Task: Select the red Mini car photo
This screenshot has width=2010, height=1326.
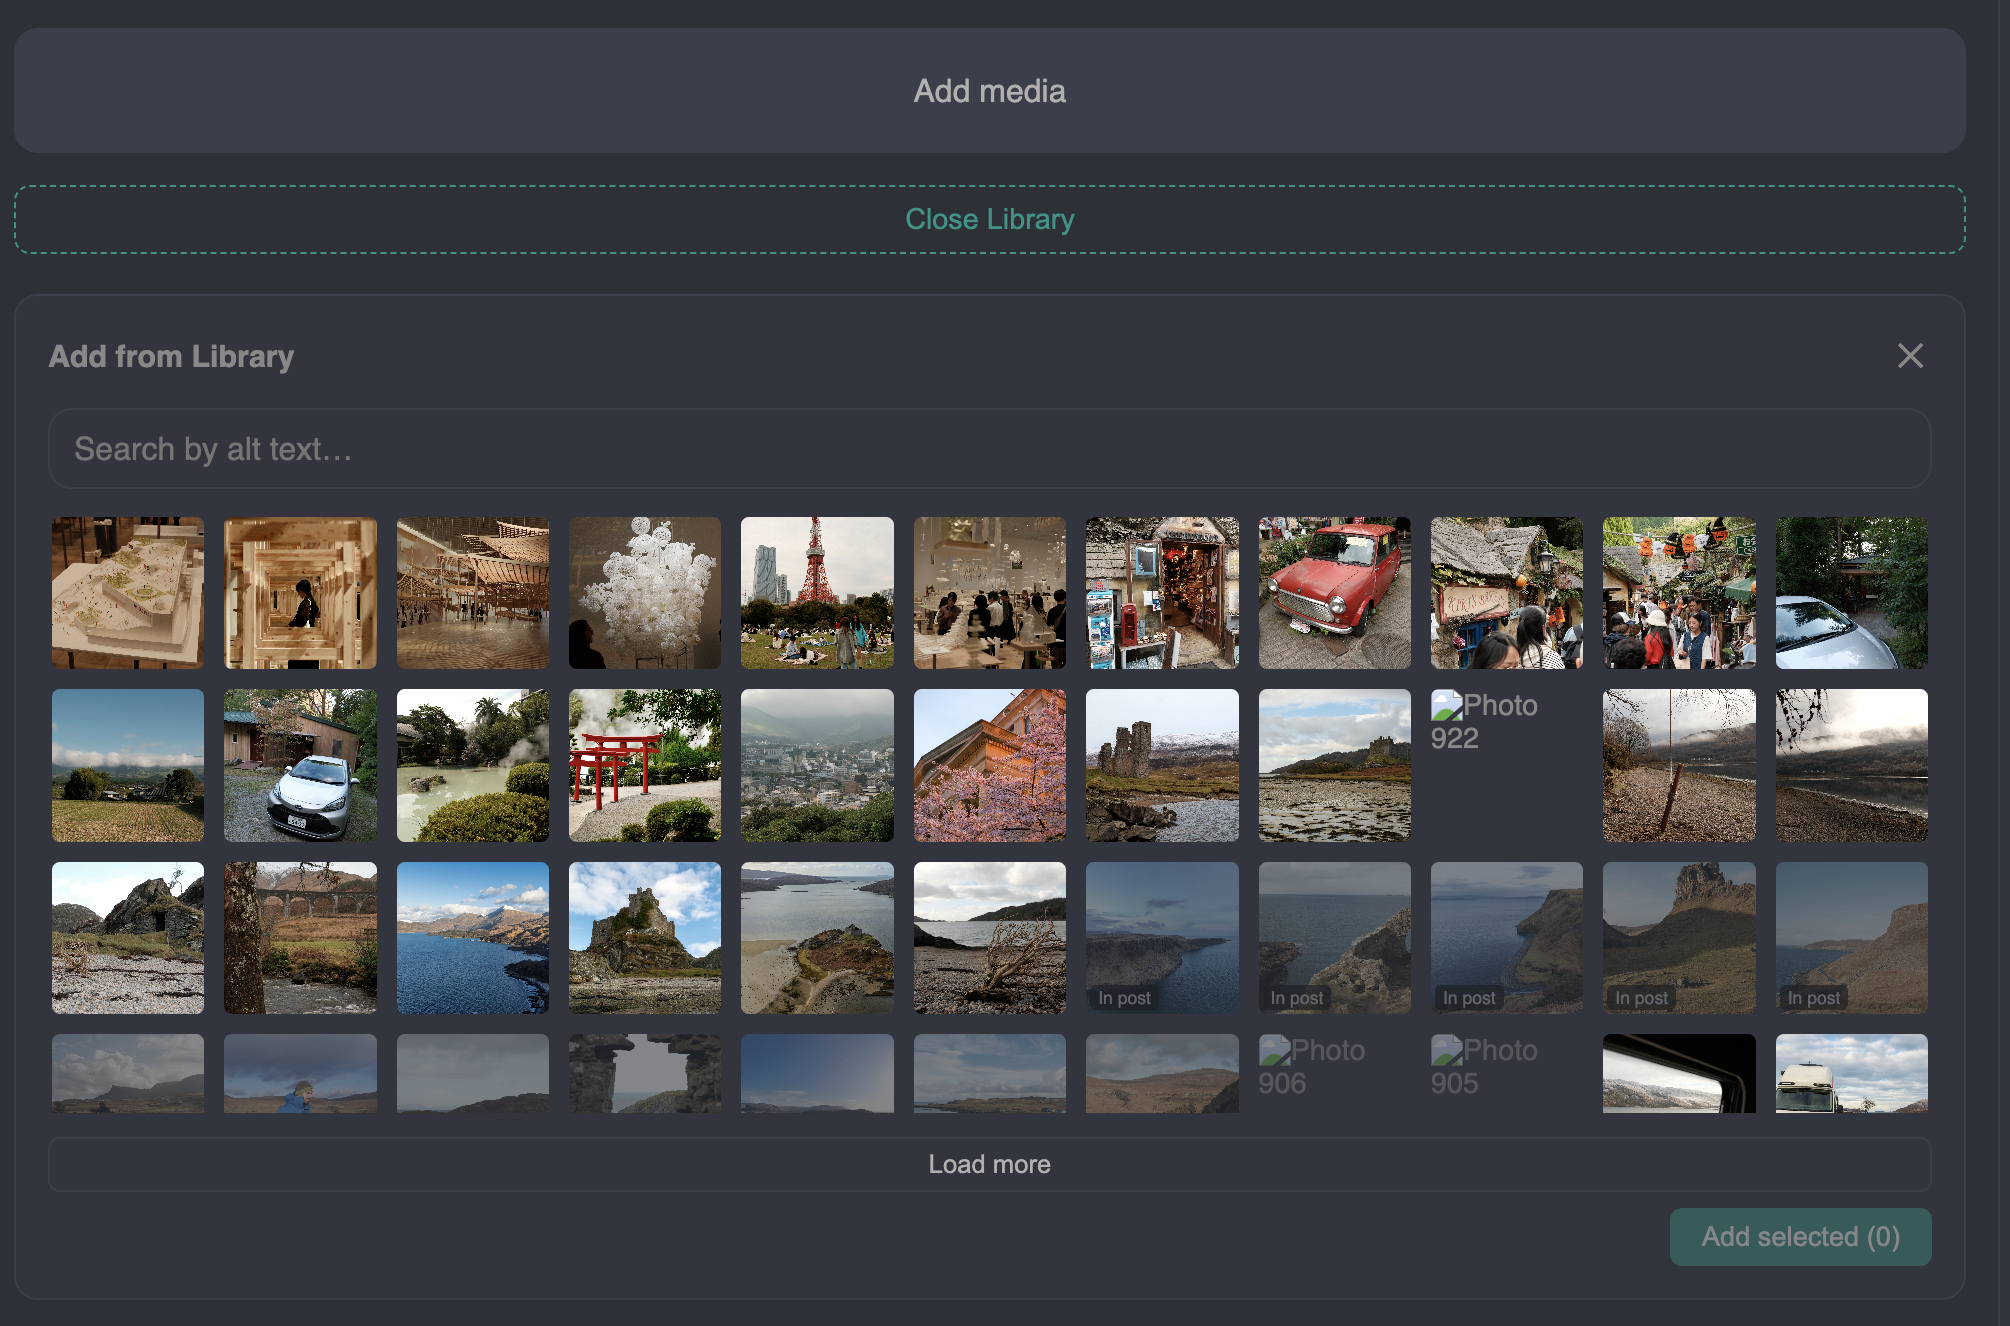Action: click(x=1334, y=593)
